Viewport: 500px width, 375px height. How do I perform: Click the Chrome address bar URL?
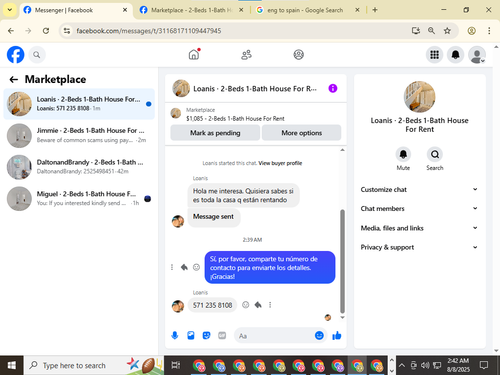[149, 31]
